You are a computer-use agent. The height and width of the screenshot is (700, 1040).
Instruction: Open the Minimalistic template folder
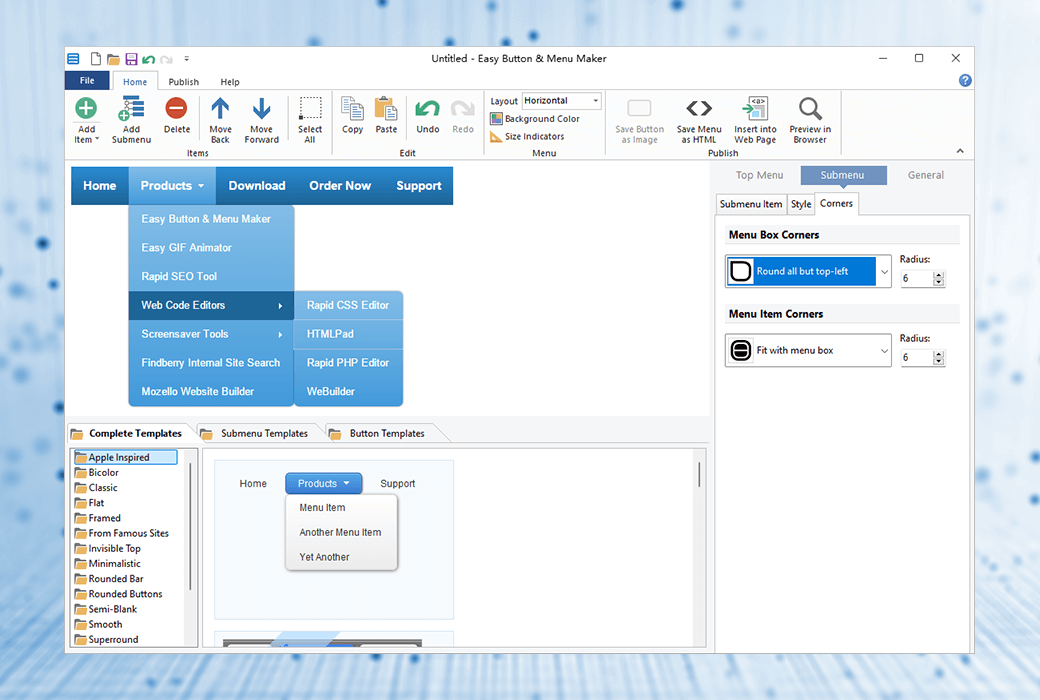tap(108, 563)
